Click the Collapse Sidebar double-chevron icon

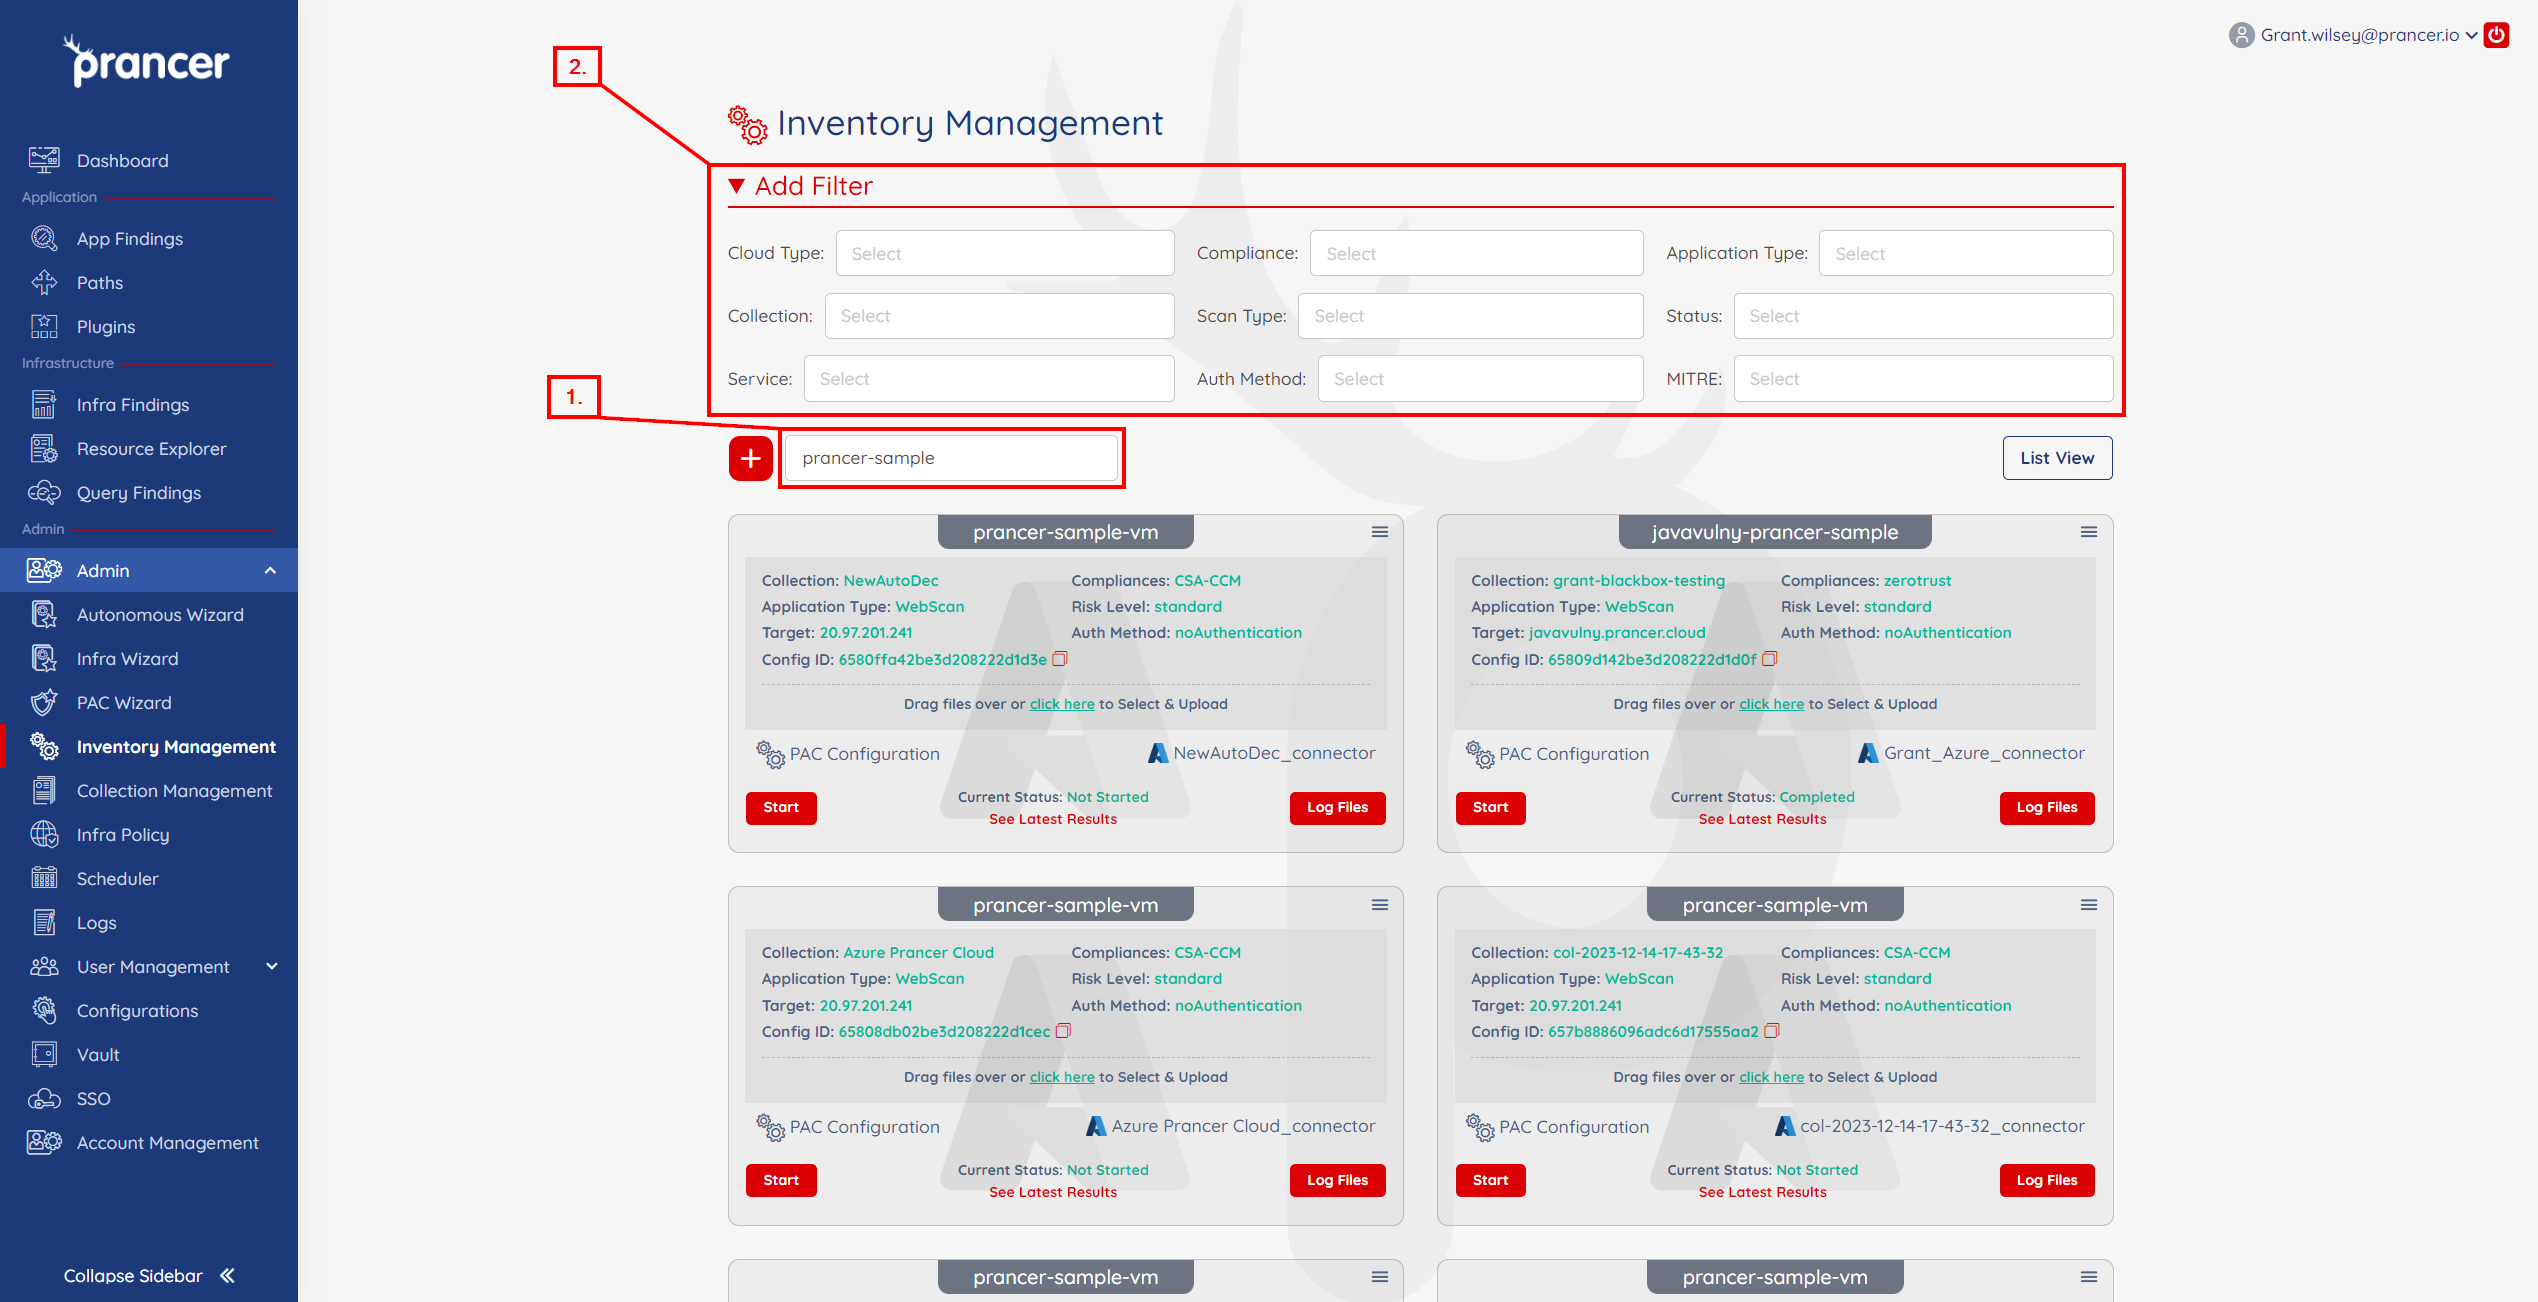(x=228, y=1275)
